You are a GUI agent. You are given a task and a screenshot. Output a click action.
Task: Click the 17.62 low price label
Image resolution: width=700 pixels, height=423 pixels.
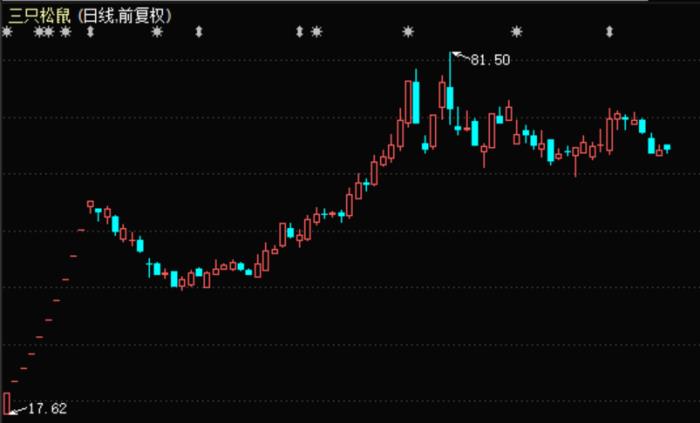click(x=46, y=408)
